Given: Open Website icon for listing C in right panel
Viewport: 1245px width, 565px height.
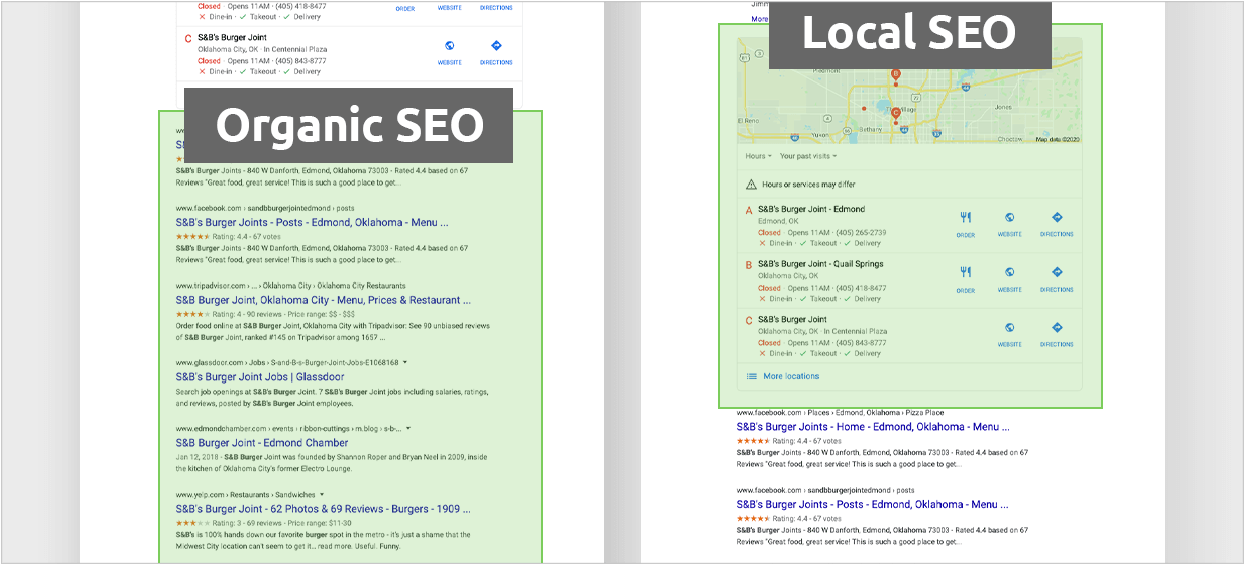Looking at the screenshot, I should (1010, 327).
